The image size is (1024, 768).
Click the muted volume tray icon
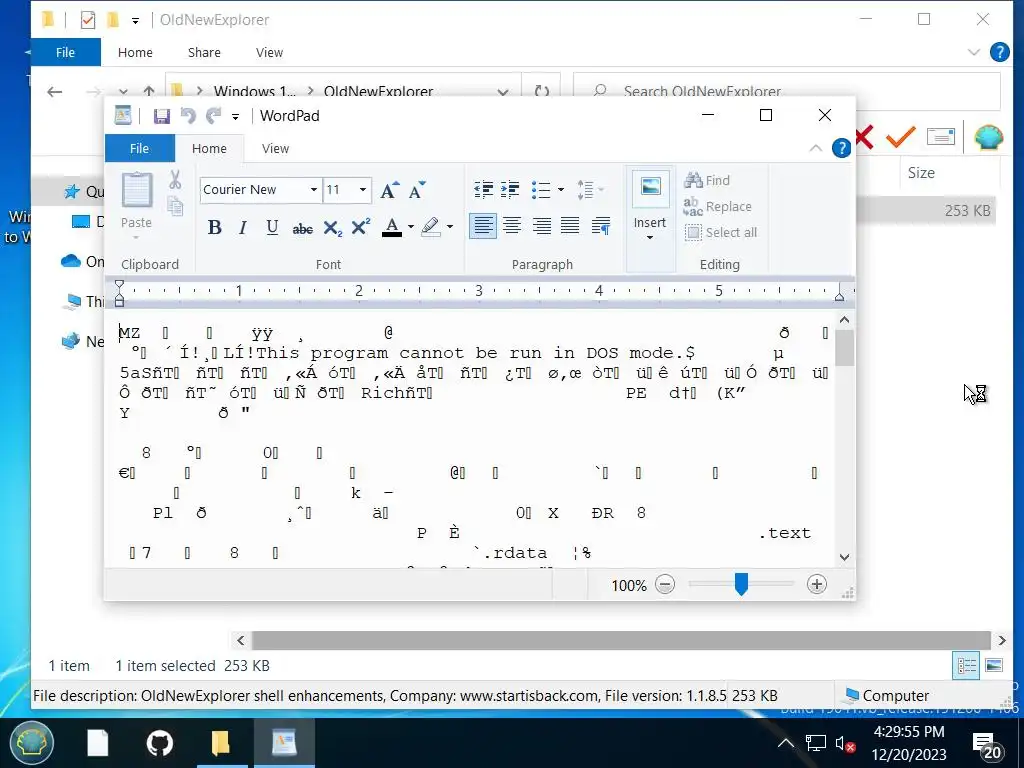846,744
